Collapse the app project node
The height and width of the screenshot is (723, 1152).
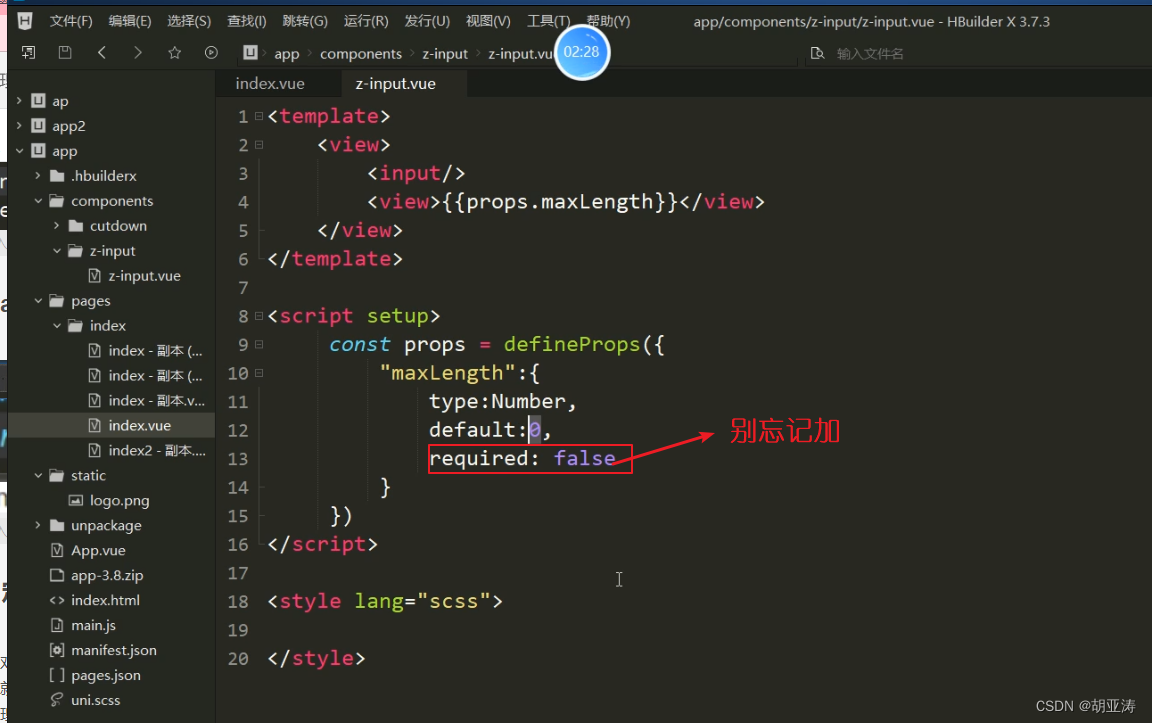(19, 151)
